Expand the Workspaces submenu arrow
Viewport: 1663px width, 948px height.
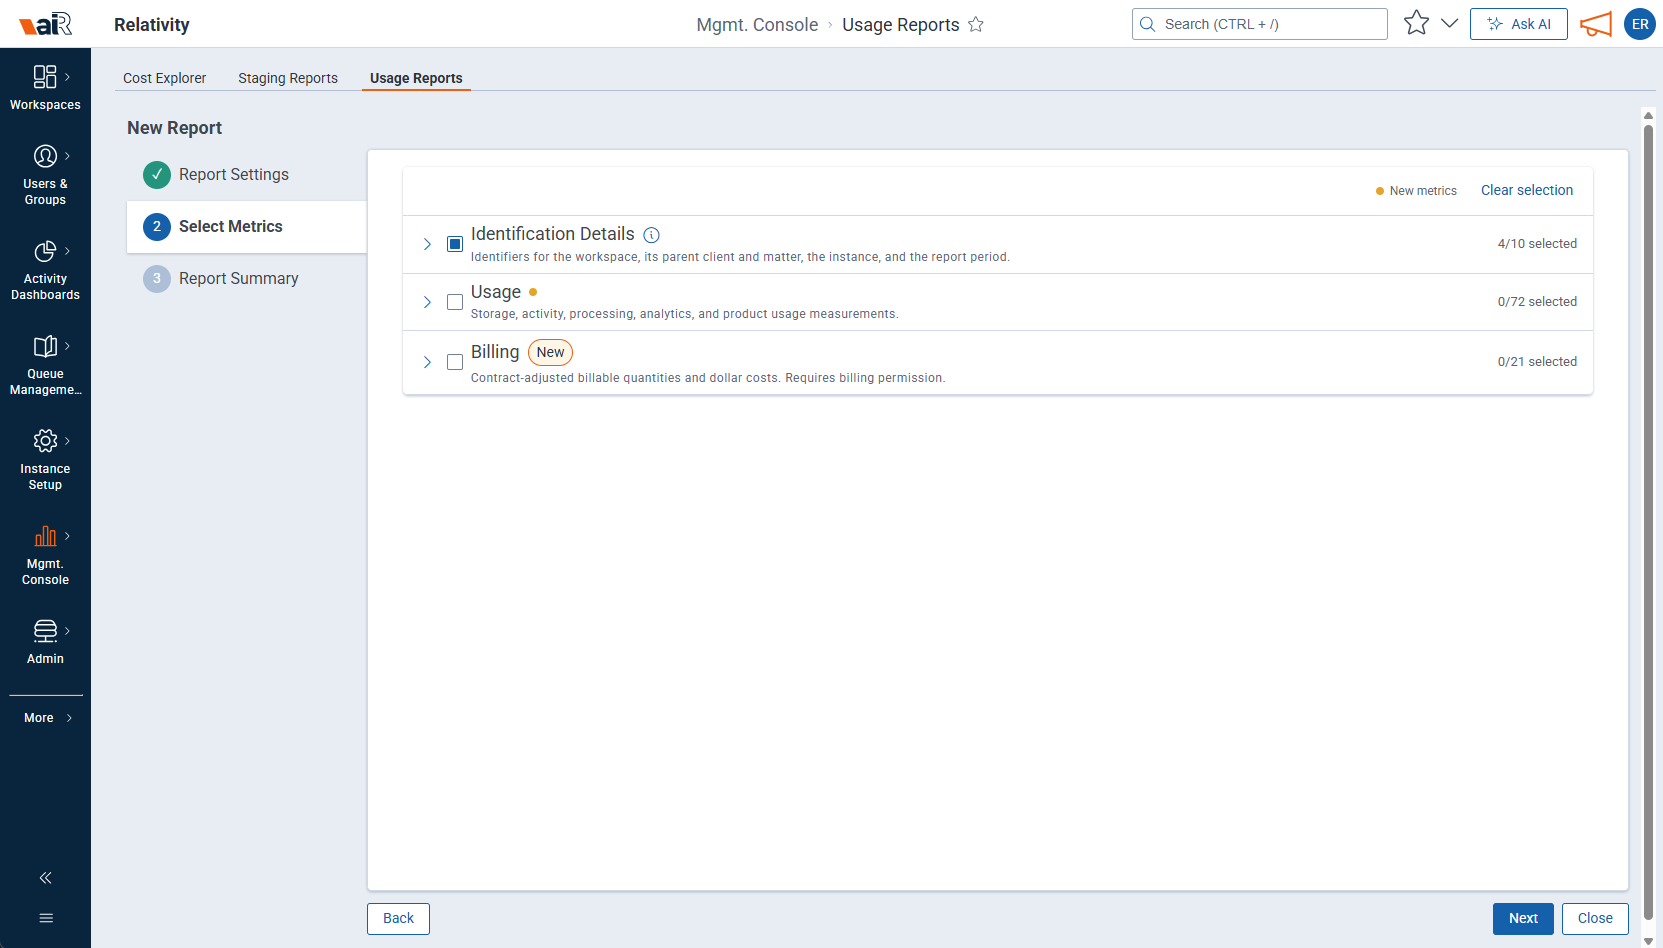tap(67, 76)
